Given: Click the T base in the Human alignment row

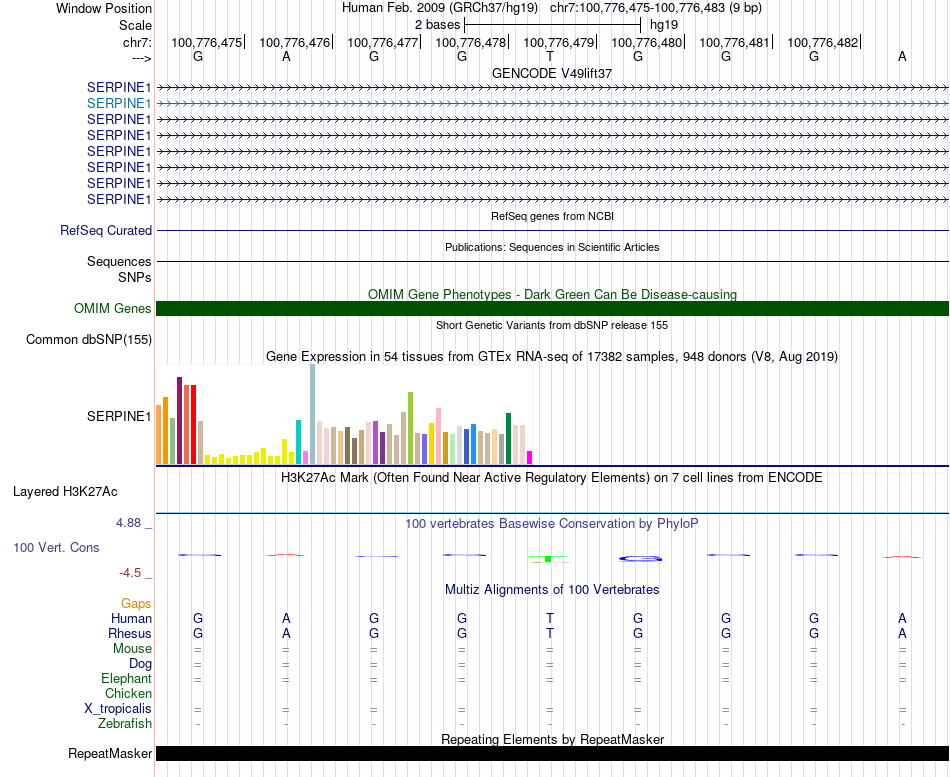Looking at the screenshot, I should (550, 618).
